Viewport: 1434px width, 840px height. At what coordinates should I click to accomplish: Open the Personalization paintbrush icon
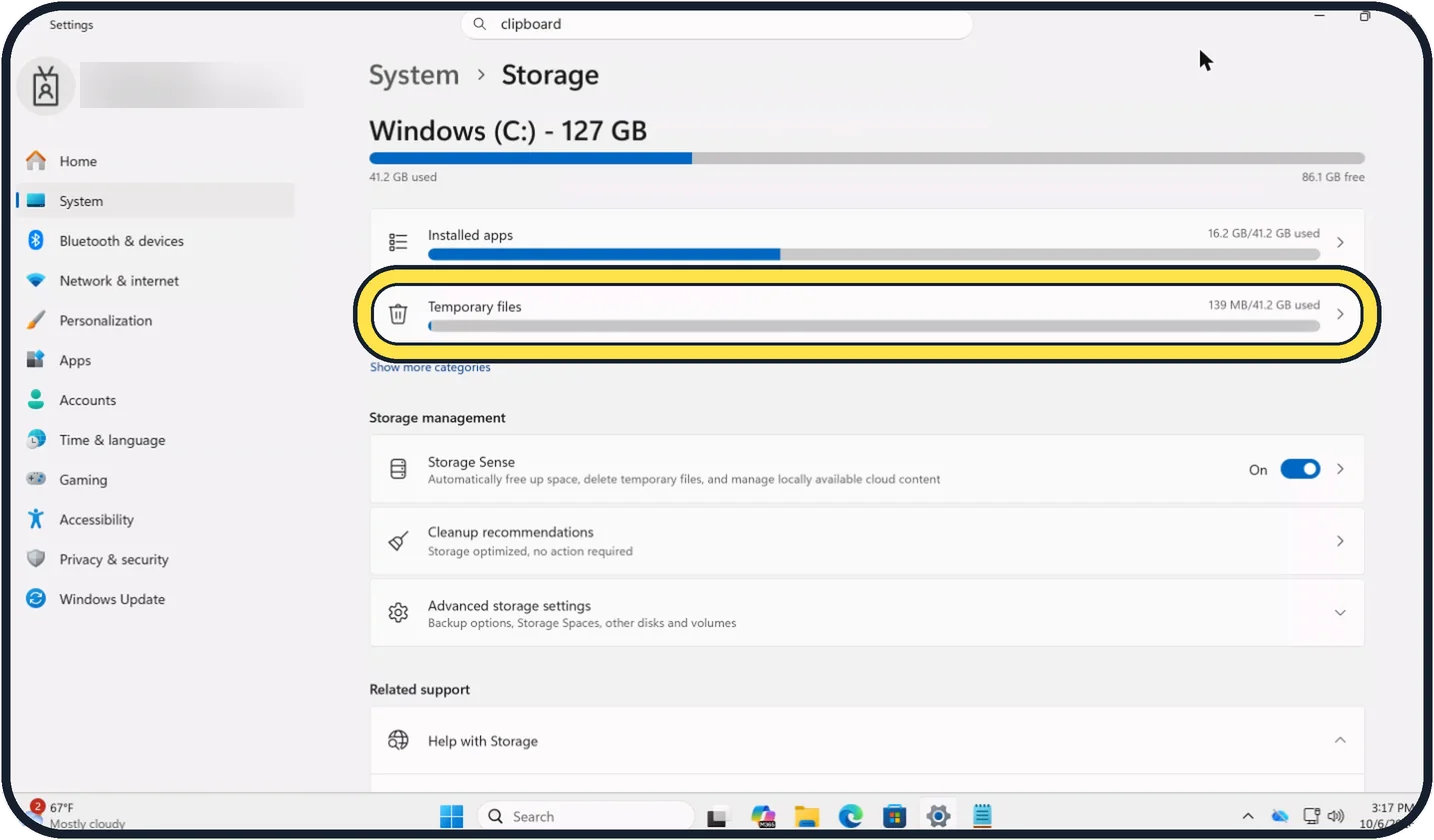pyautogui.click(x=36, y=321)
